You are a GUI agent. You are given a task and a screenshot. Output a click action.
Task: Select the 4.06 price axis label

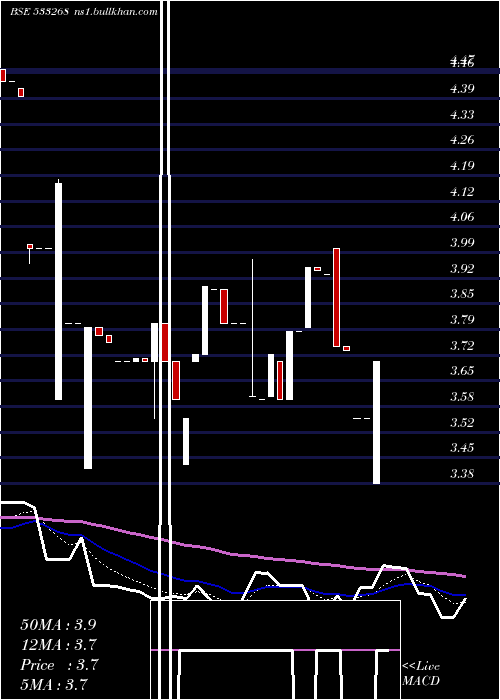click(462, 217)
